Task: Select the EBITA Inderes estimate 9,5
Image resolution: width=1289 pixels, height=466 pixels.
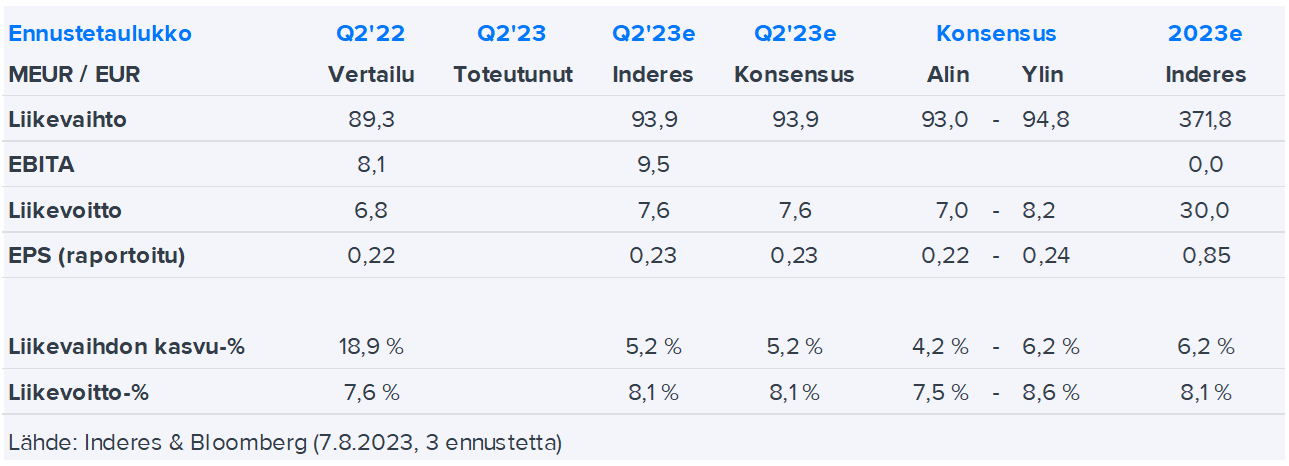Action: 653,165
